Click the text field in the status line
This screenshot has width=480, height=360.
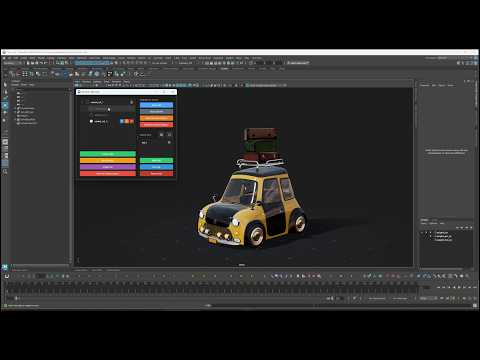click(297, 63)
